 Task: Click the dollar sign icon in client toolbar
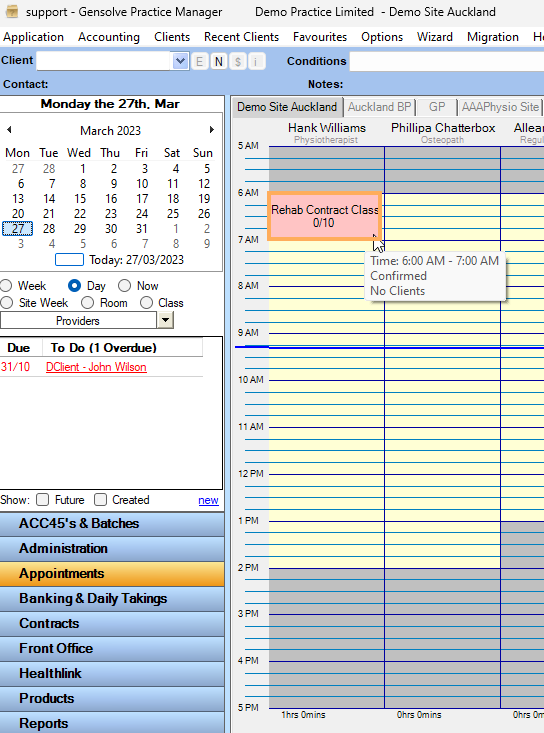pos(238,61)
